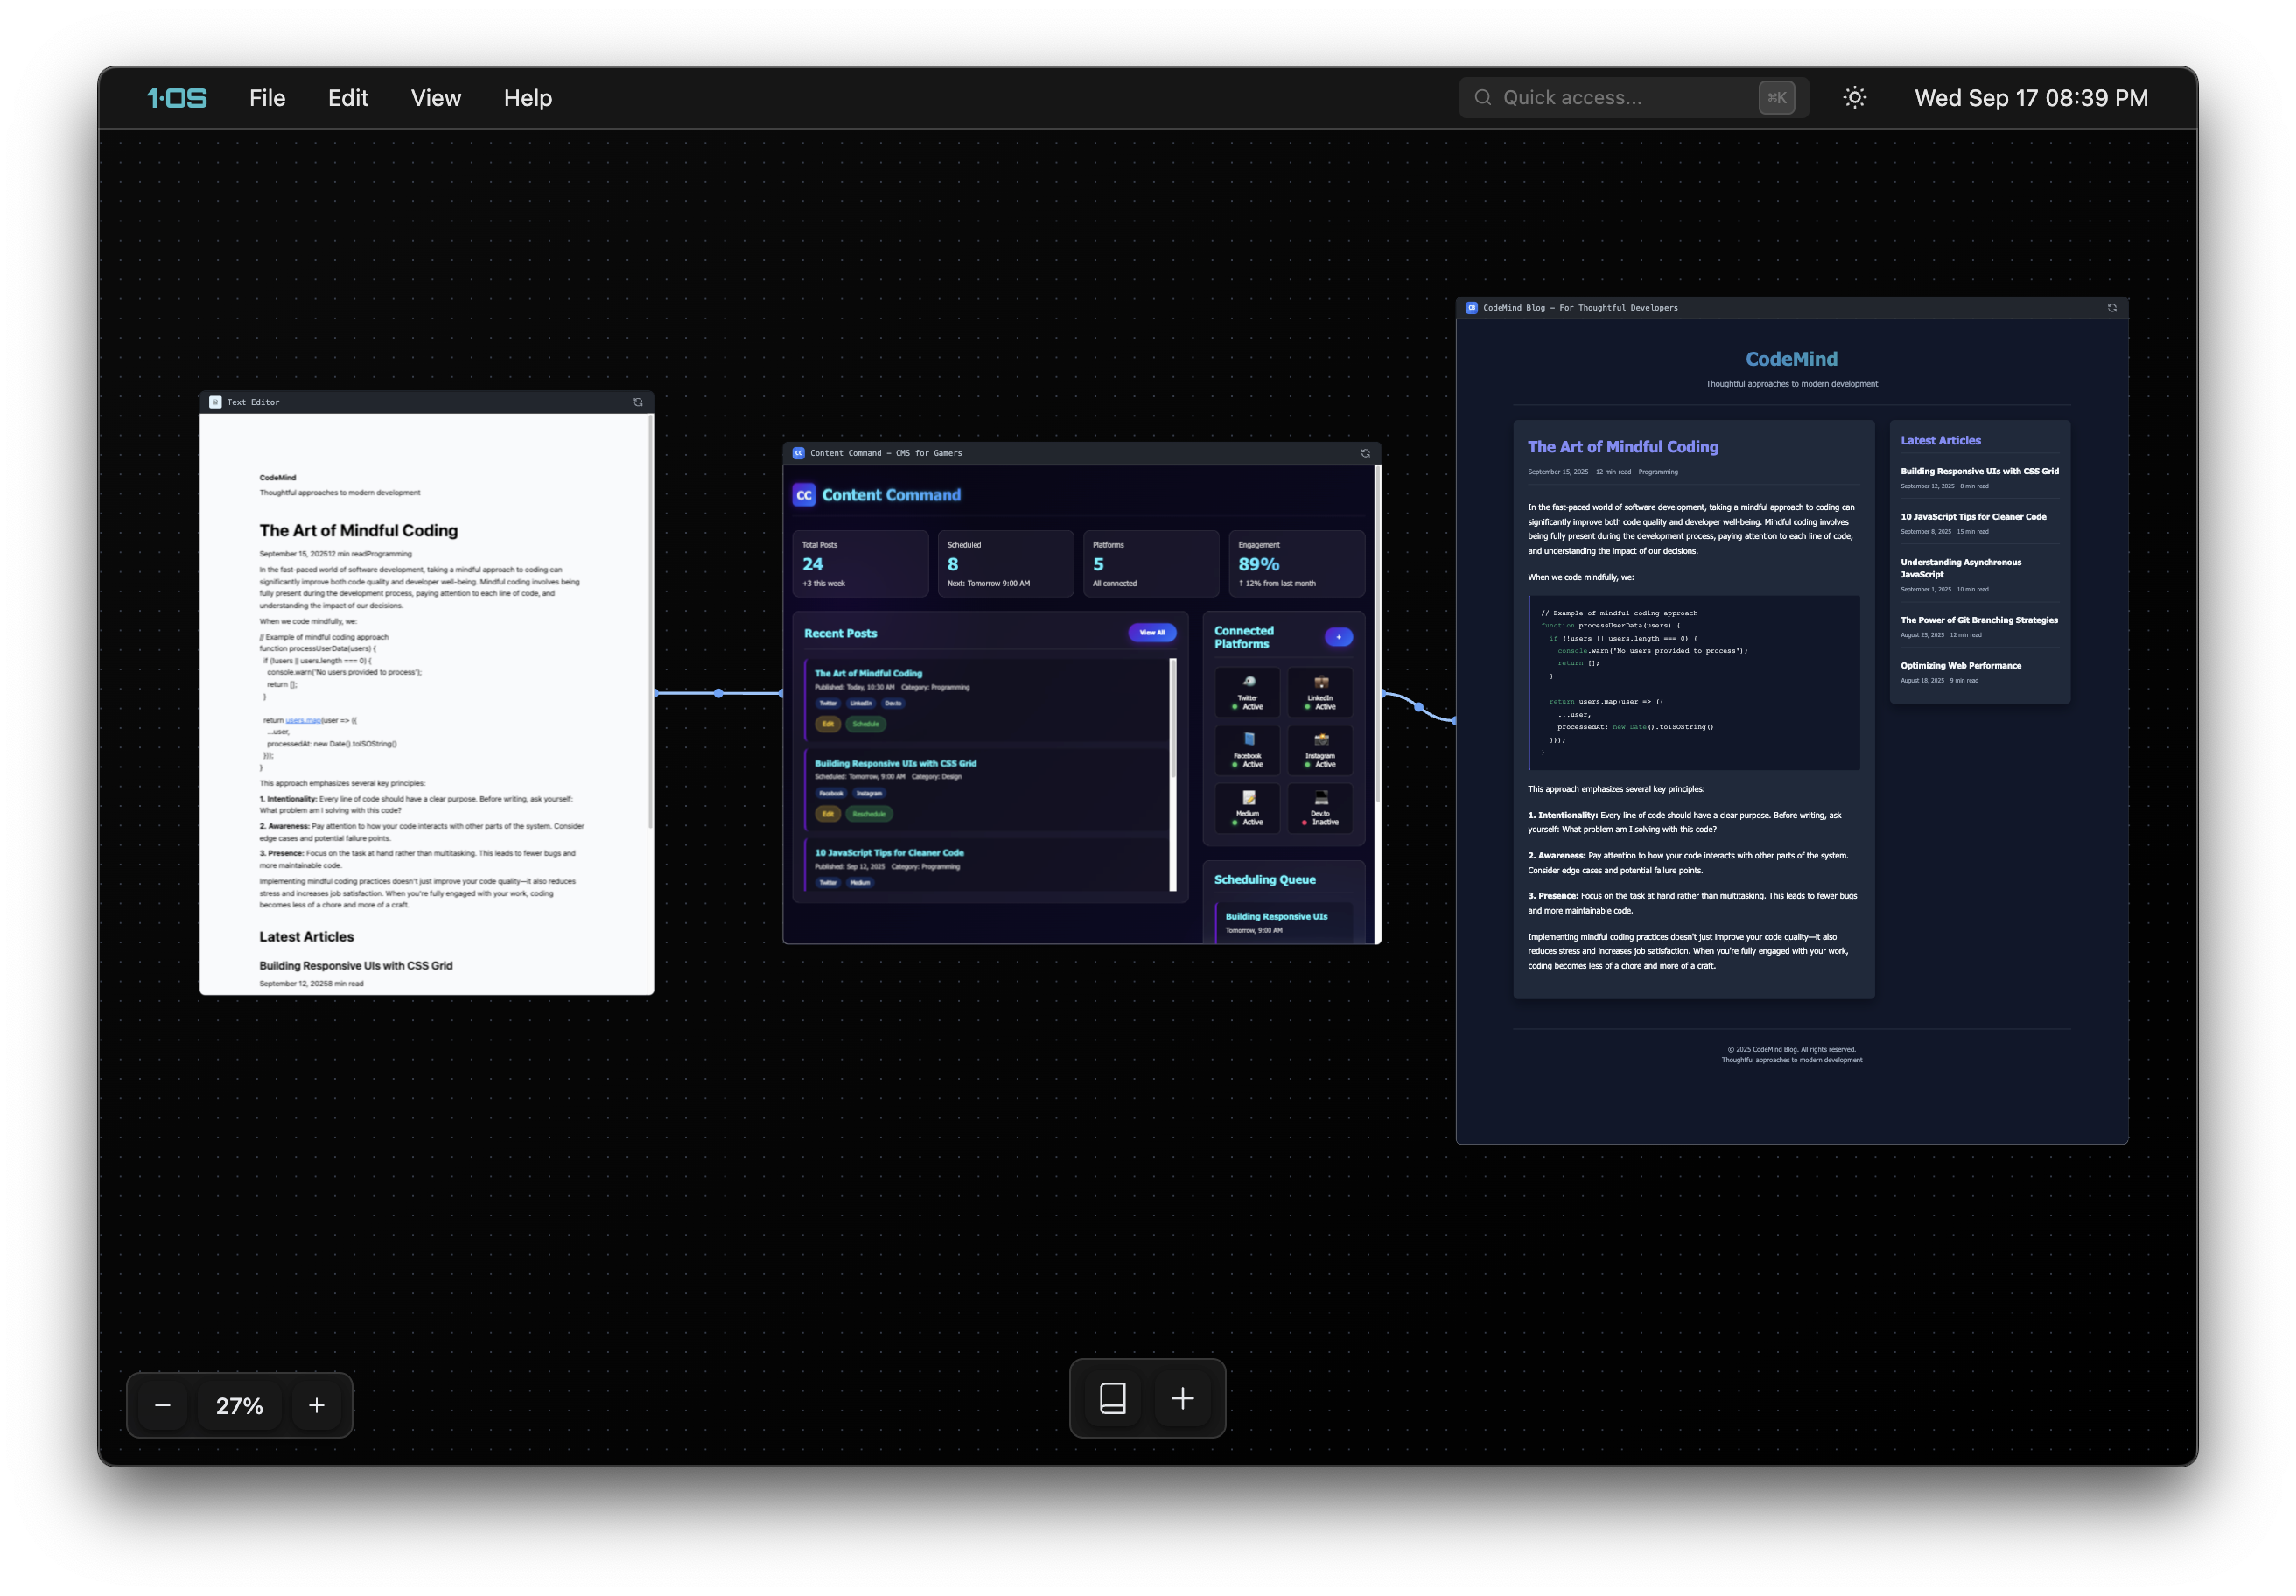The width and height of the screenshot is (2296, 1596).
Task: Toggle the inactive Dev.to platform card
Action: tap(1320, 808)
